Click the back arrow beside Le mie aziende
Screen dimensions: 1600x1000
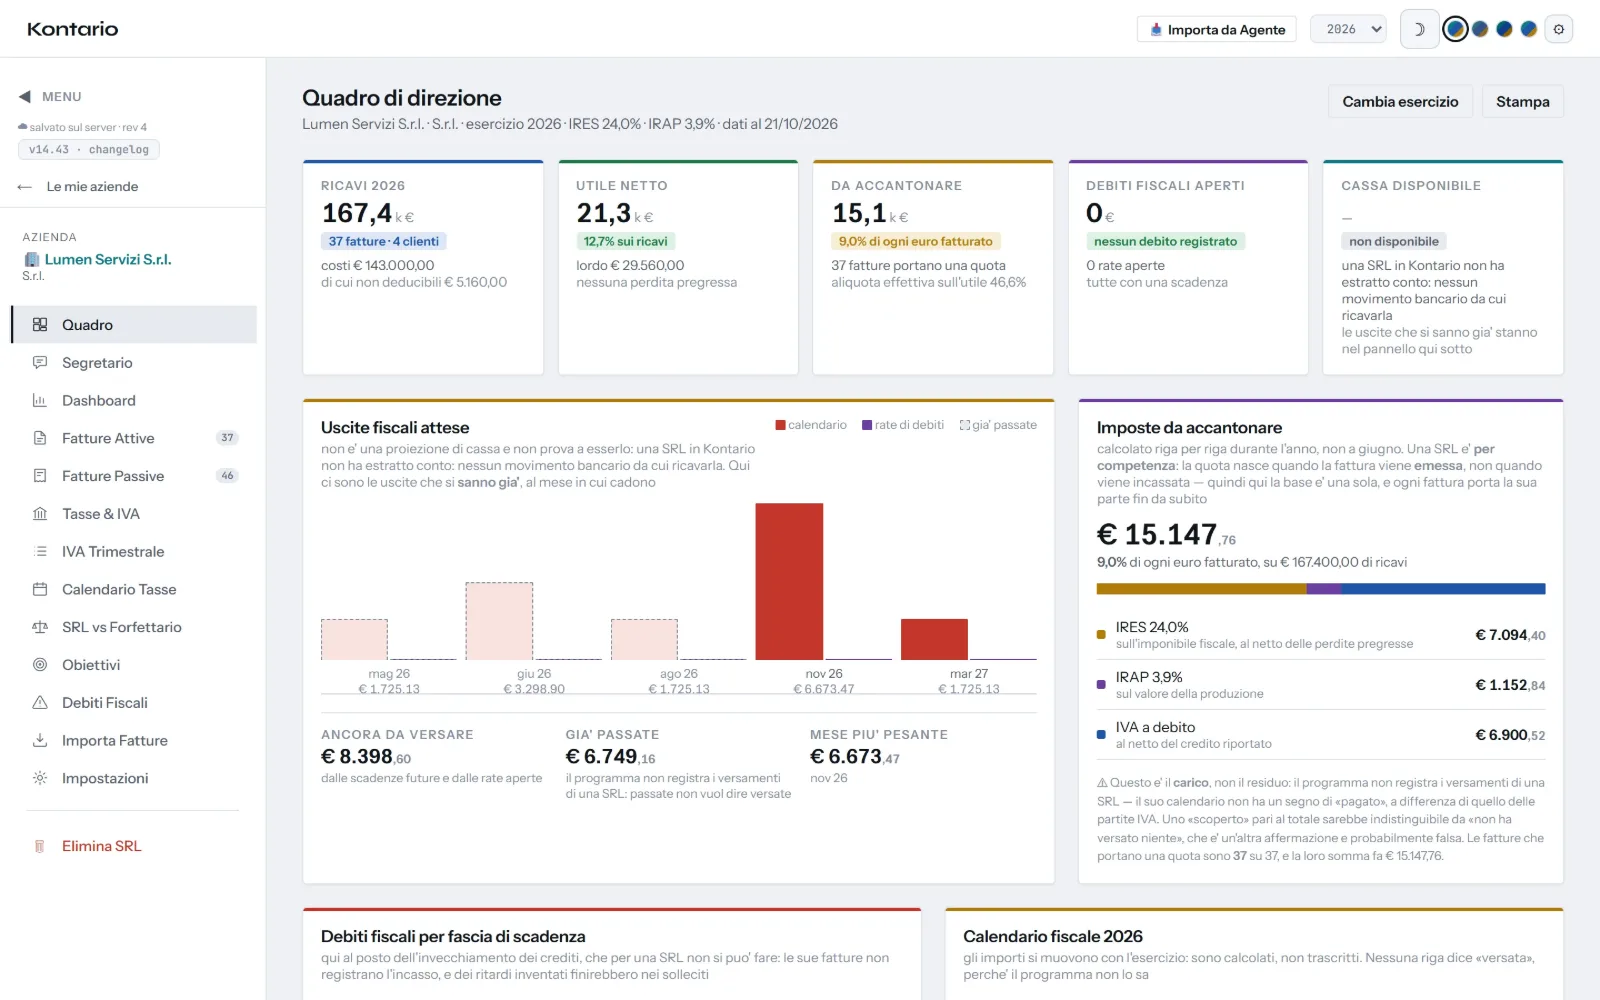25,187
